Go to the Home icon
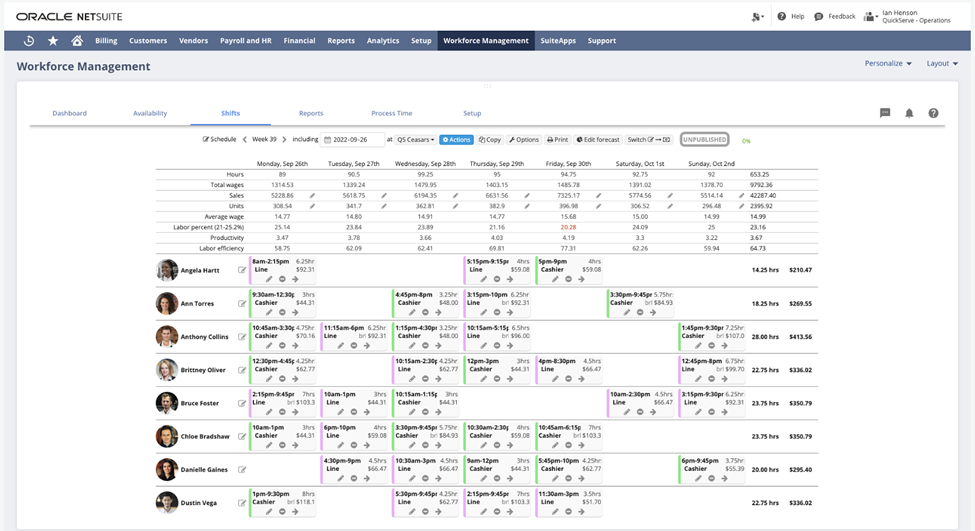The width and height of the screenshot is (975, 531). [x=77, y=41]
